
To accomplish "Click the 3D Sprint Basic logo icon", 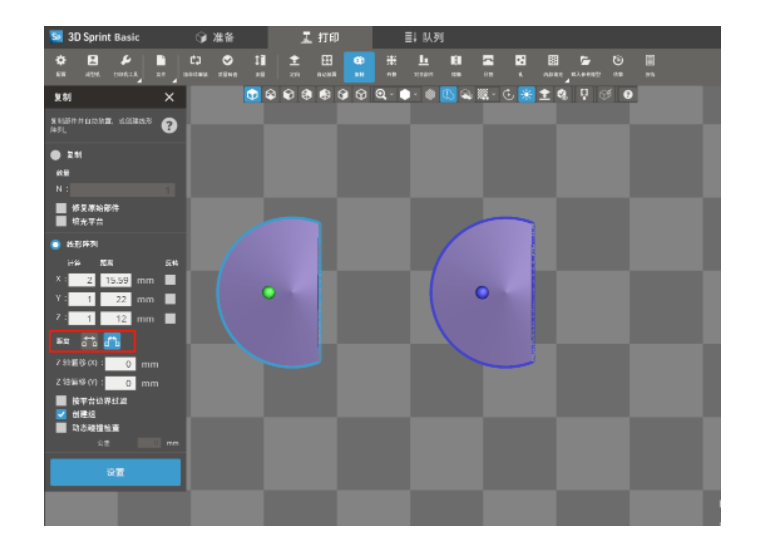I will point(56,37).
